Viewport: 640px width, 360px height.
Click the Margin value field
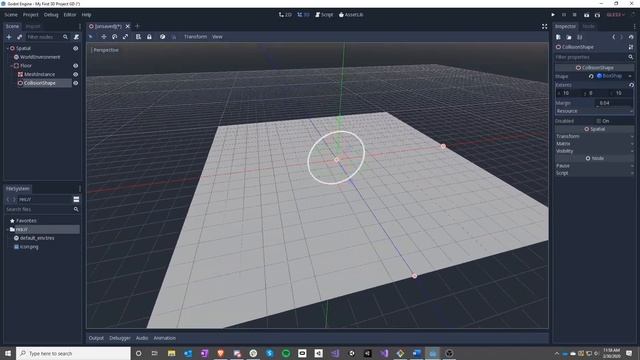point(614,103)
